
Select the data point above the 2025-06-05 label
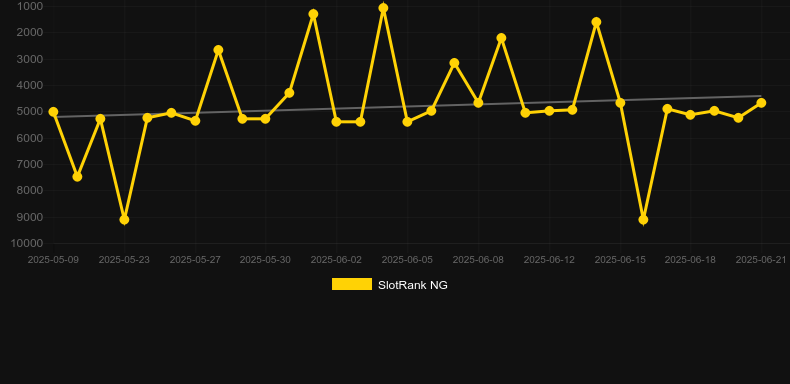(x=407, y=122)
